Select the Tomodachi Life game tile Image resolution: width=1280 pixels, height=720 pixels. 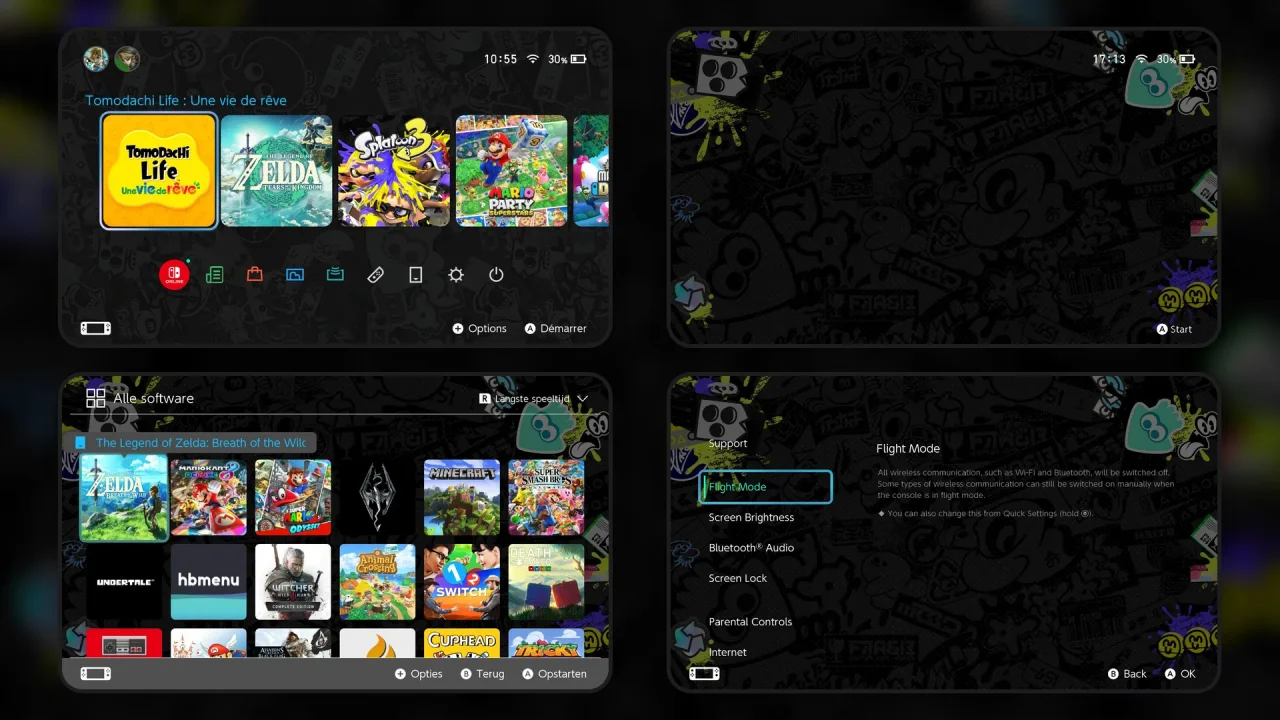159,171
